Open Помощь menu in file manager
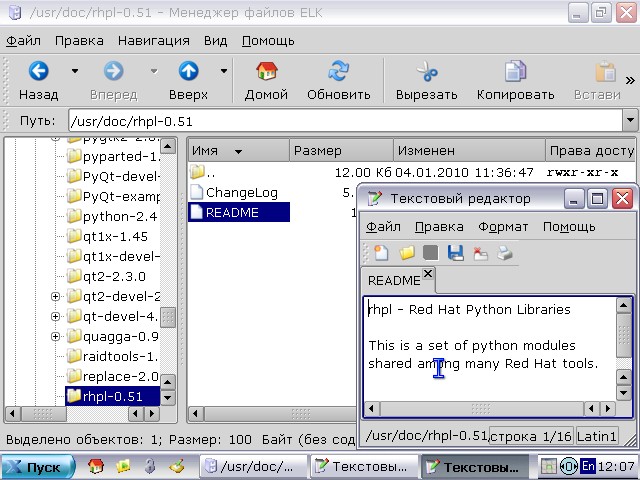 pos(268,41)
